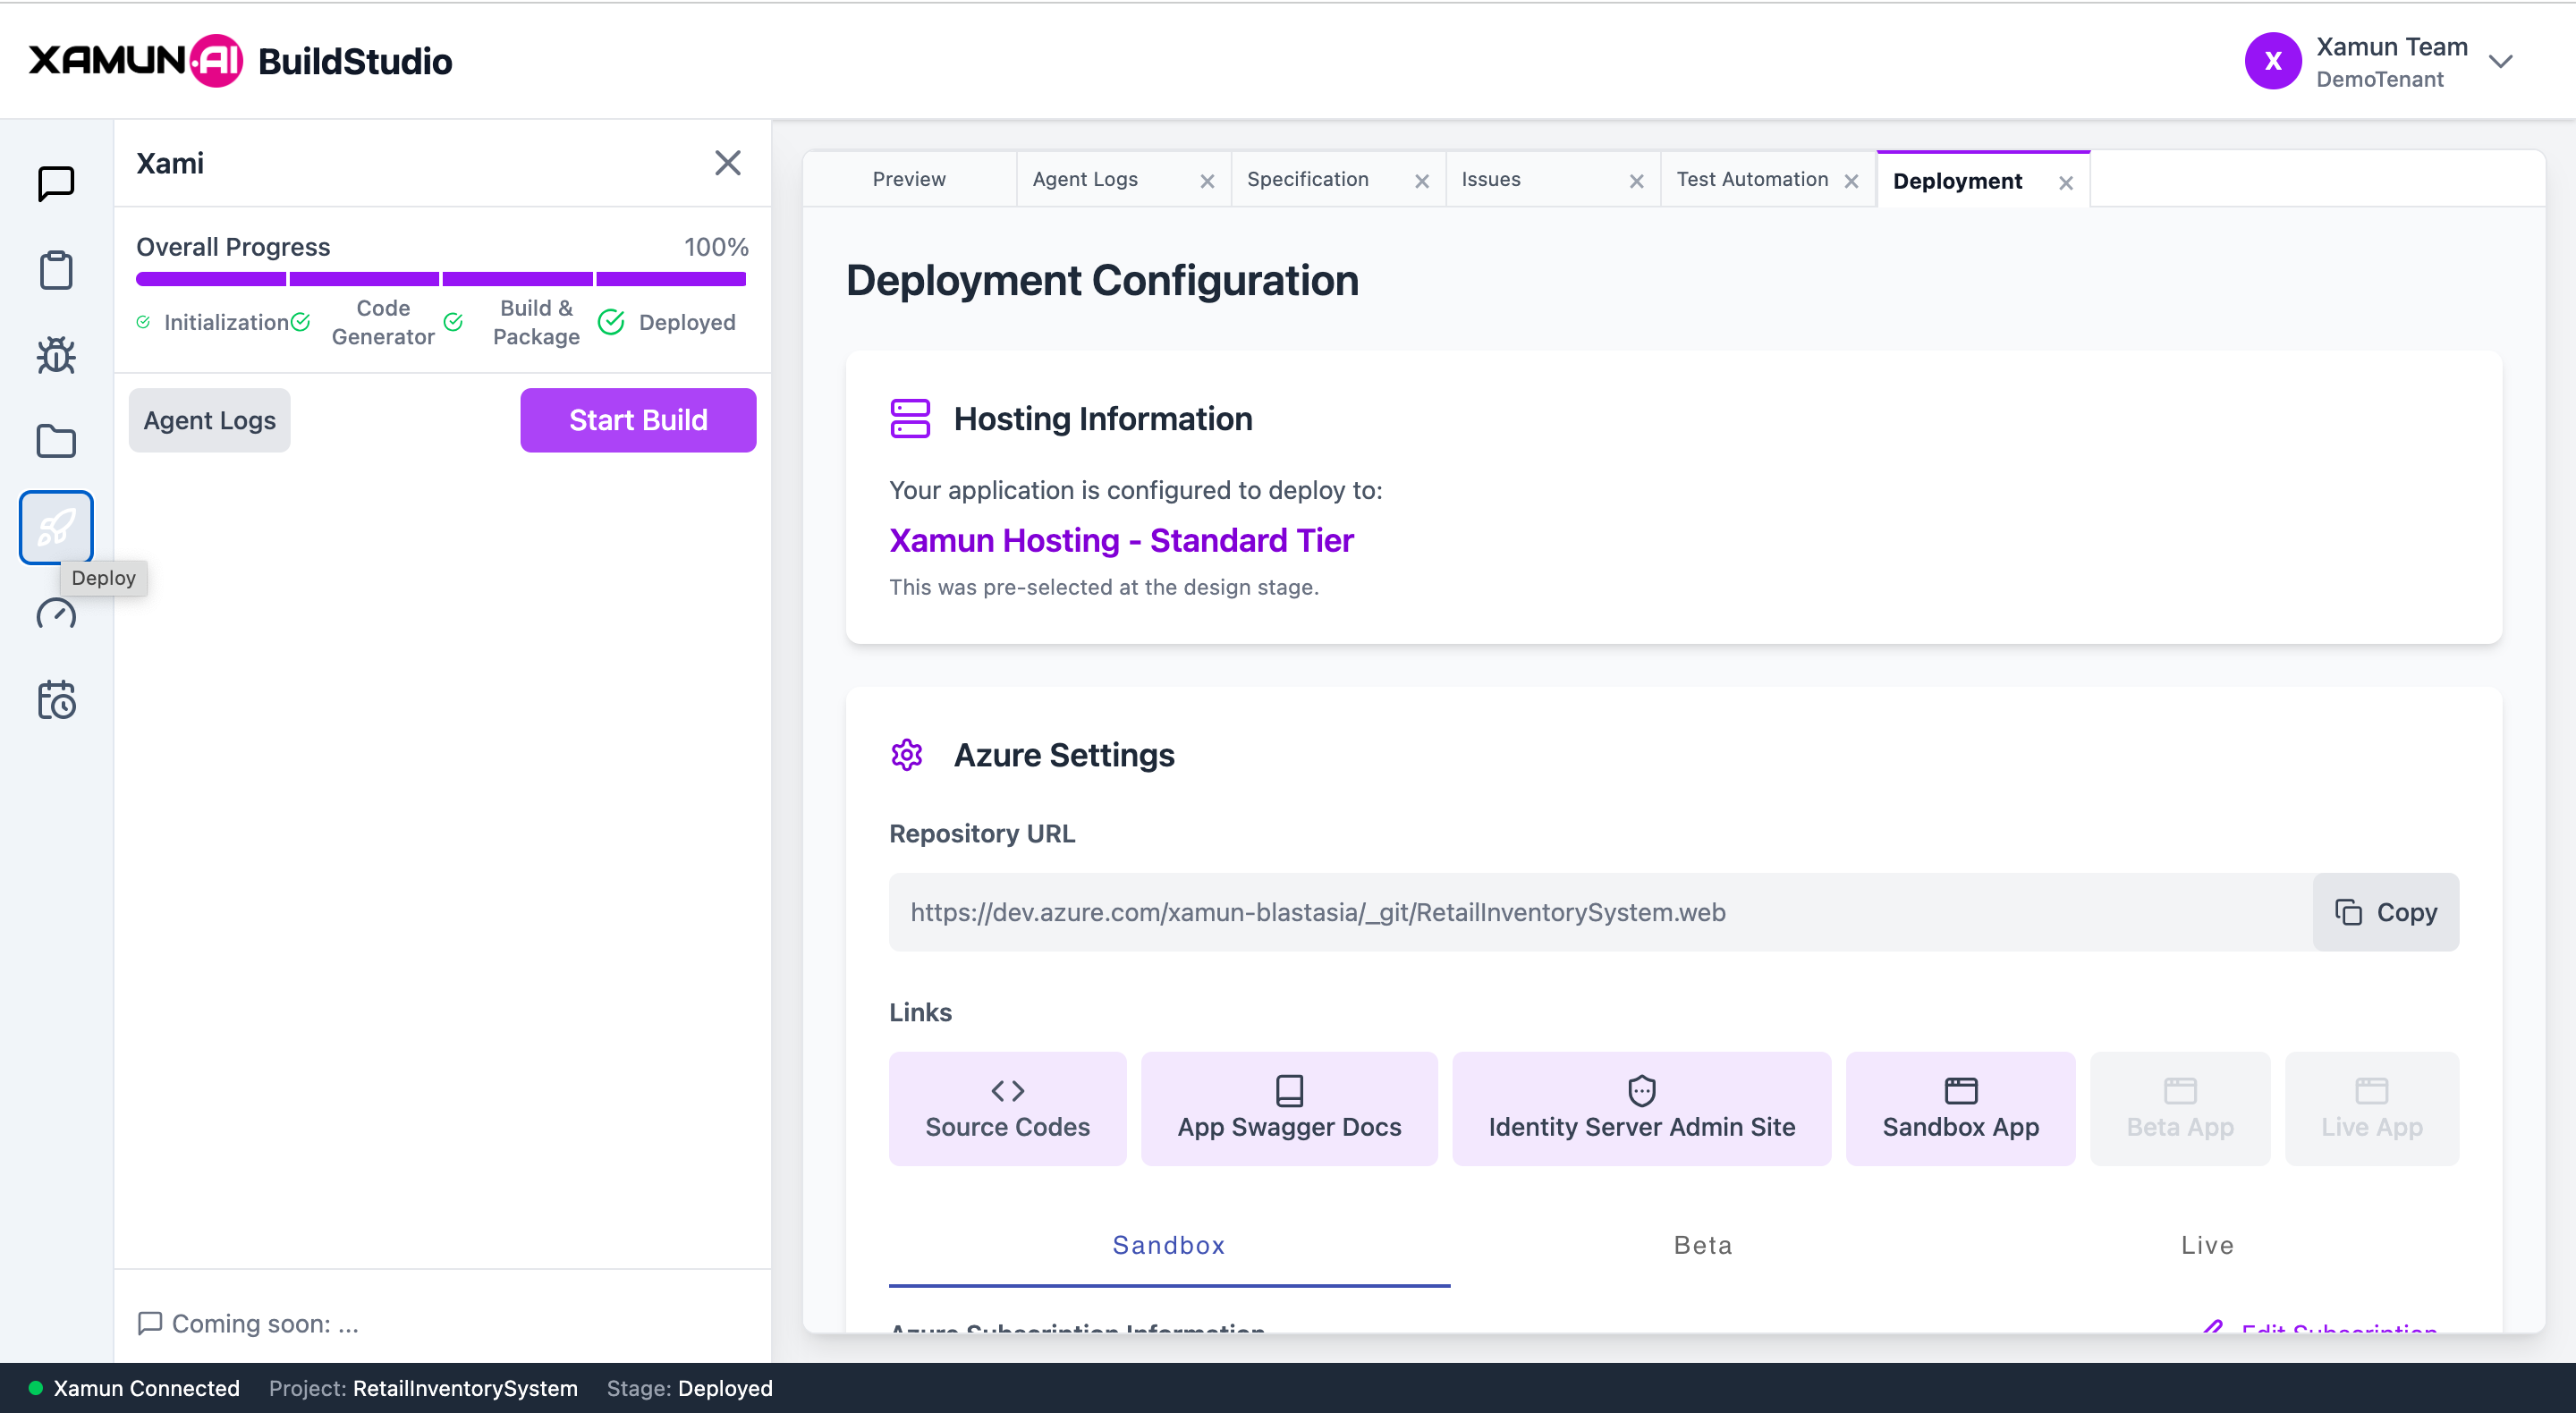Click the 100% progress value
The width and height of the screenshot is (2576, 1413).
716,247
